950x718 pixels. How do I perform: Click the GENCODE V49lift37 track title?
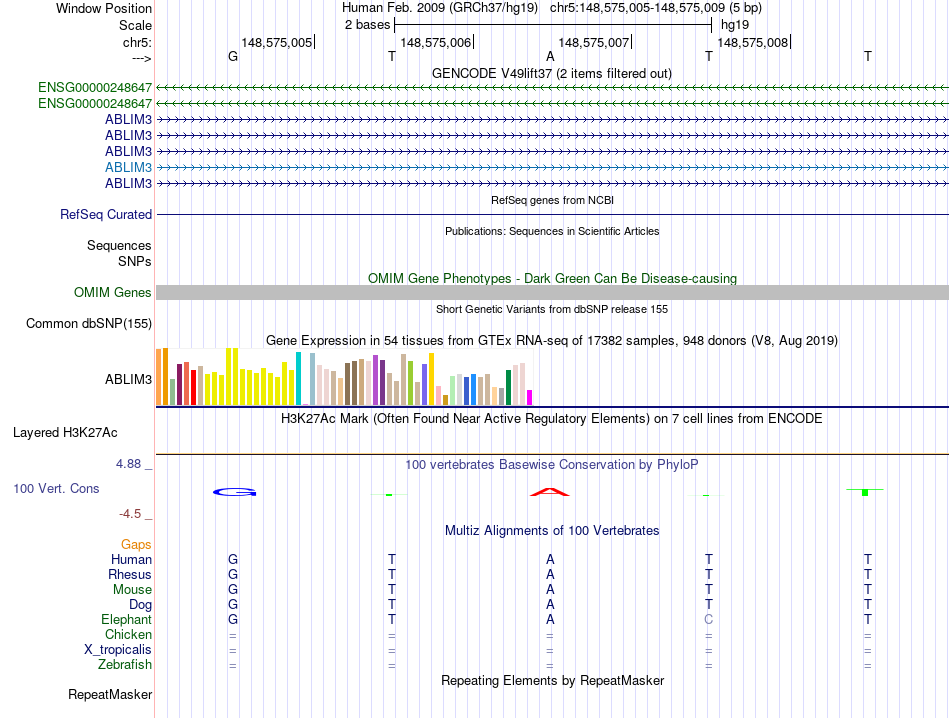(x=552, y=73)
